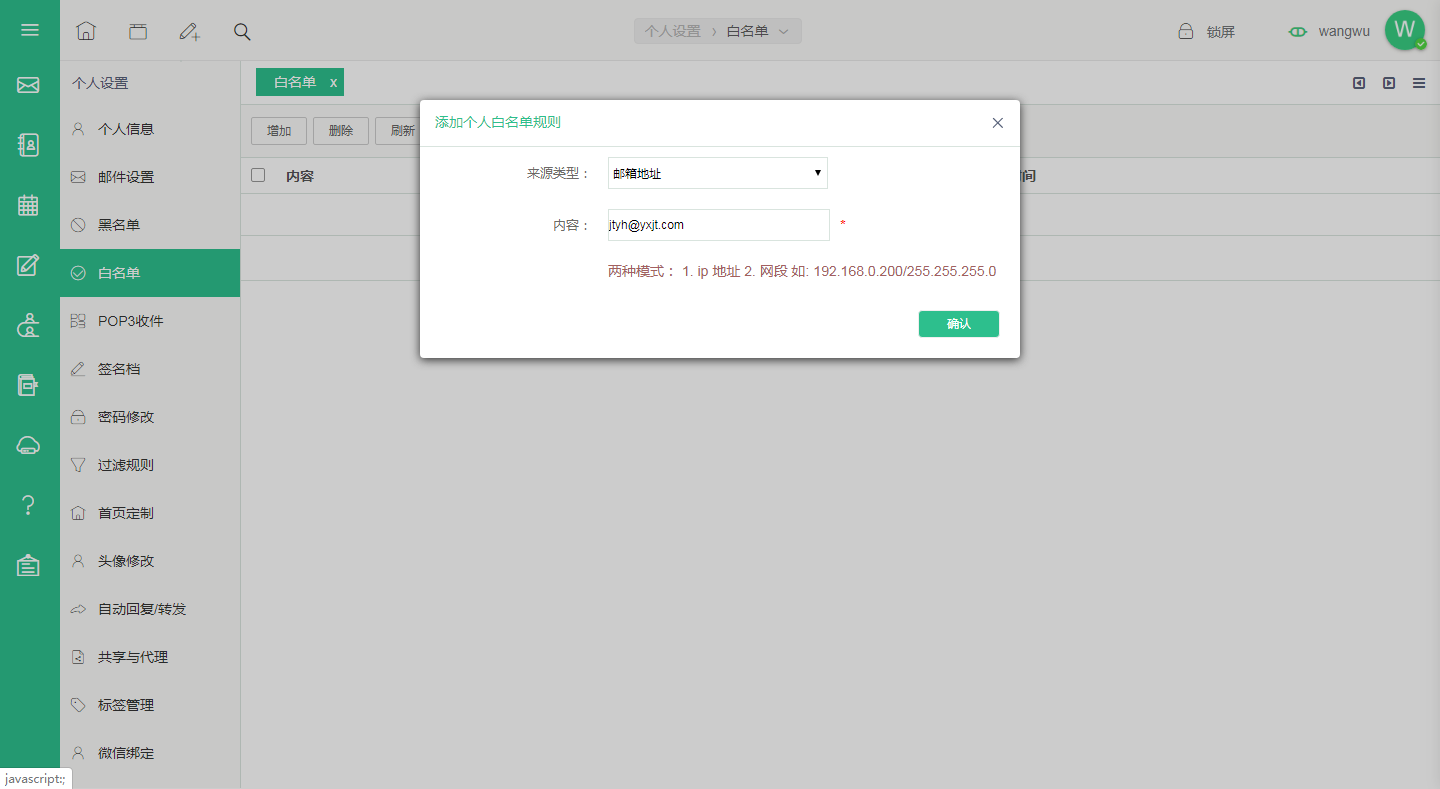Click the eye icon next to wangwu
Screen dimensions: 1440x789
pos(1298,31)
